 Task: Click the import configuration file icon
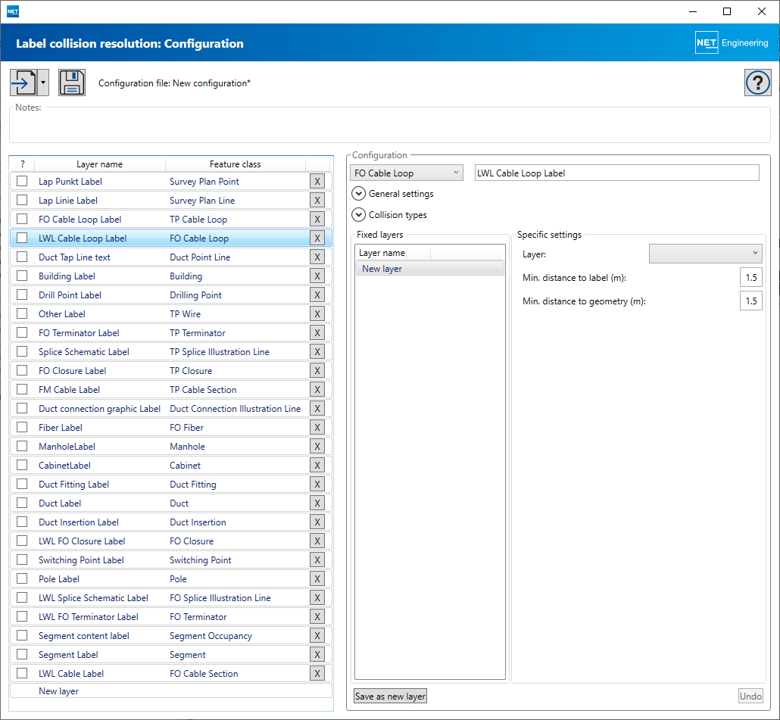[24, 83]
